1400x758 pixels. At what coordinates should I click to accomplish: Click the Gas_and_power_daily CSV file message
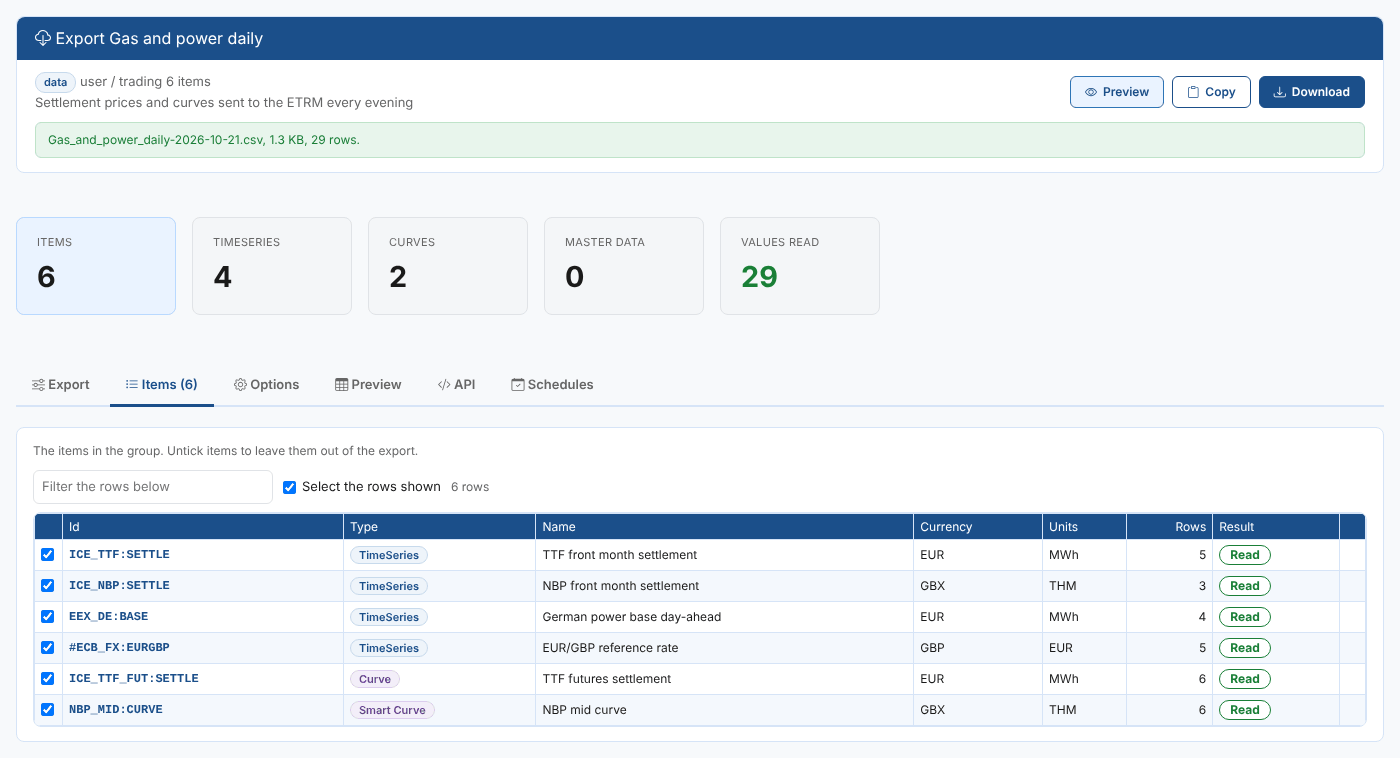click(x=700, y=140)
